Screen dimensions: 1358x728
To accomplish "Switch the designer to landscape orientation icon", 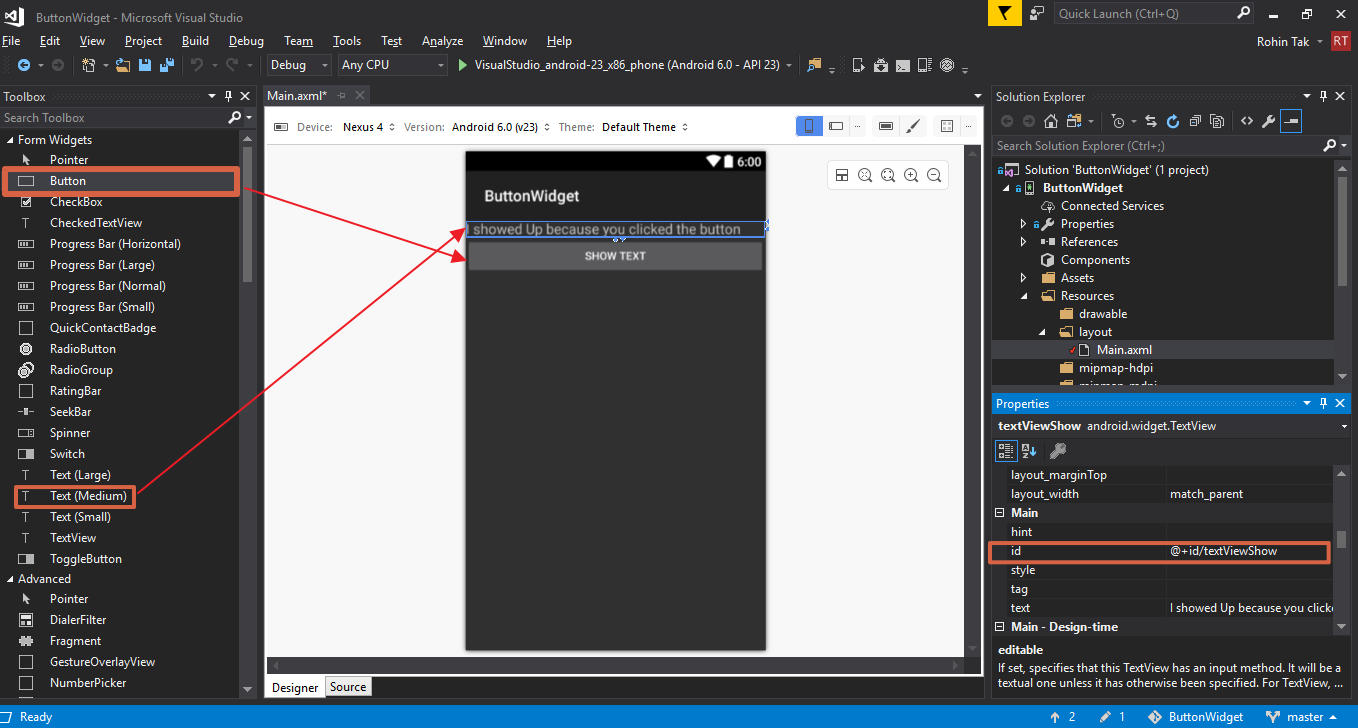I will 836,126.
